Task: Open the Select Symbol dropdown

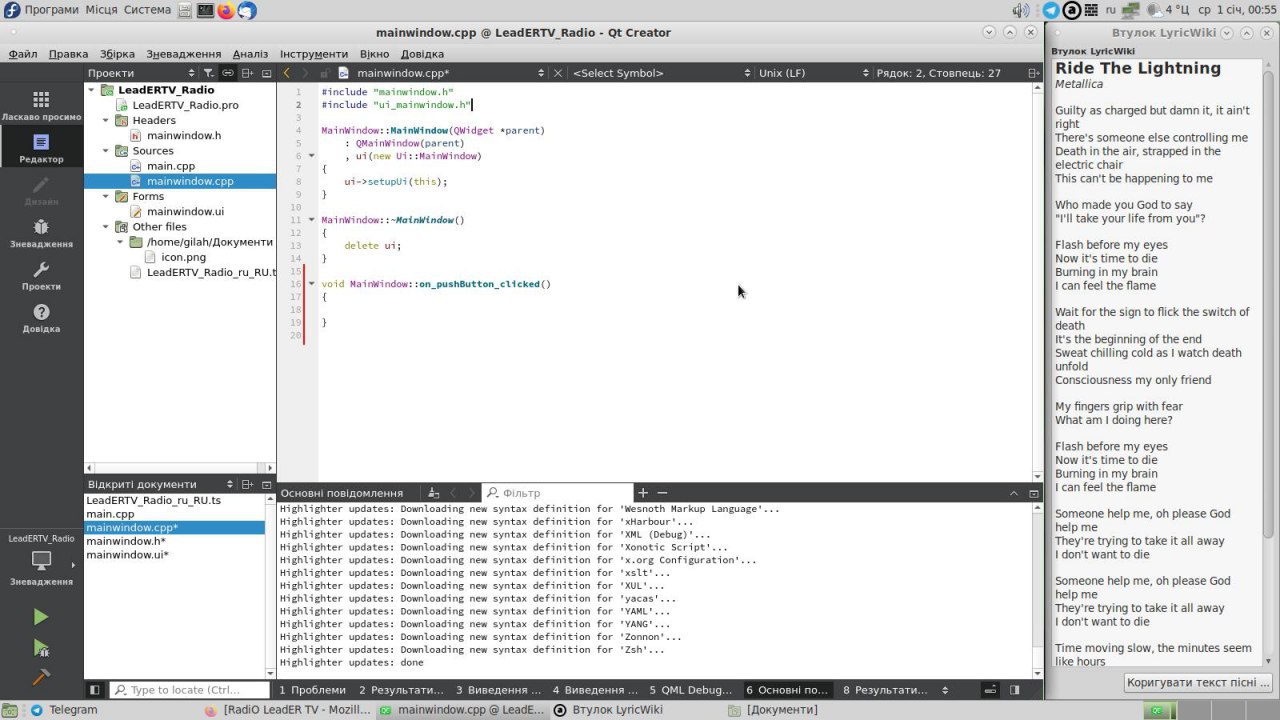Action: pyautogui.click(x=661, y=73)
